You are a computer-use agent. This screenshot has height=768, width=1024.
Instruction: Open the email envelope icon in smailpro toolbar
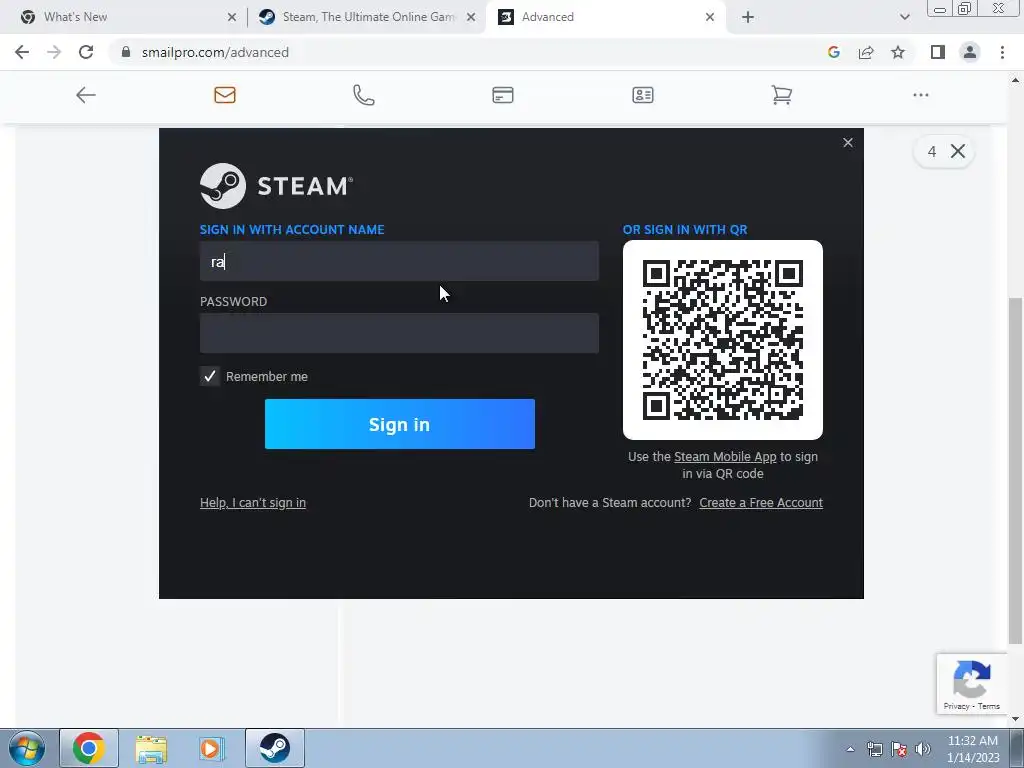coord(225,95)
